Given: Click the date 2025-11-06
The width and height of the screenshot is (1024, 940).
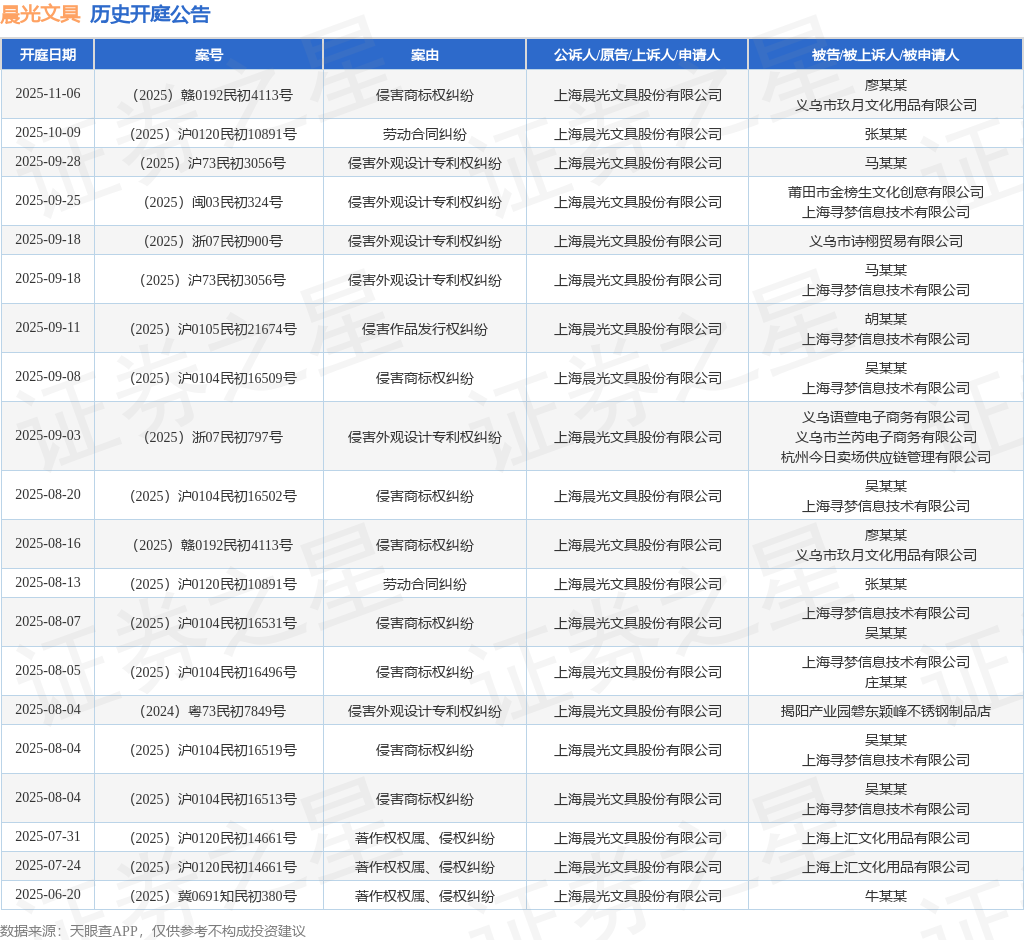Looking at the screenshot, I should pyautogui.click(x=48, y=93).
